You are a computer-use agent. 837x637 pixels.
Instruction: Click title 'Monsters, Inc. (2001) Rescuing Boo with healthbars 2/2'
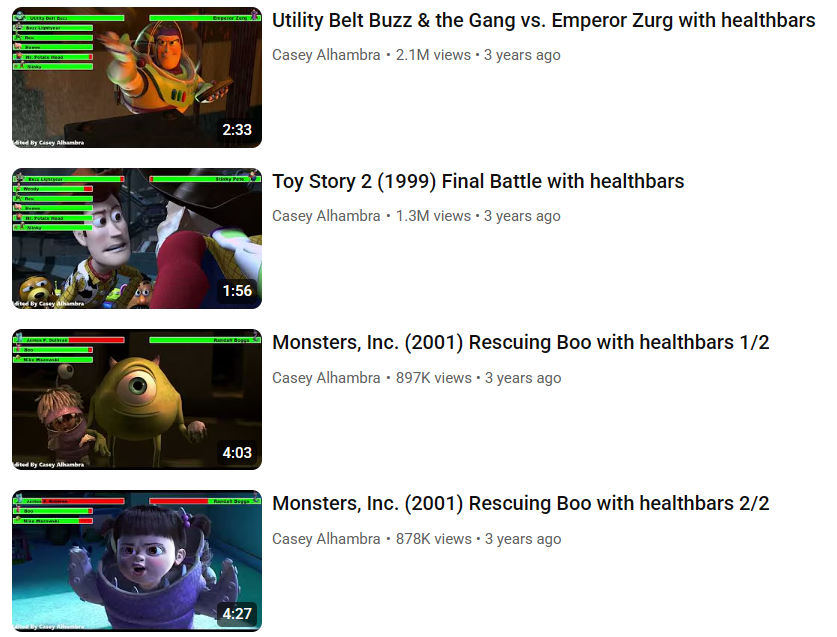tap(520, 504)
